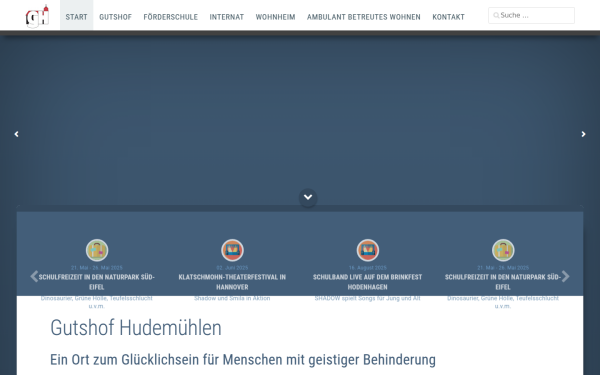Viewport: 600px width, 375px height.
Task: Click Klatschmohn-Theaterfestival theater icon
Action: click(x=232, y=250)
